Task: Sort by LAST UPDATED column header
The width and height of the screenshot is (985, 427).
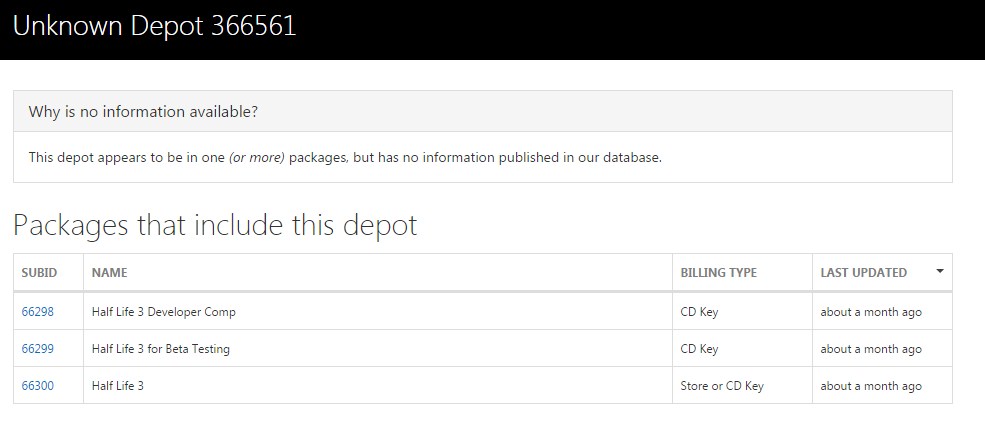Action: tap(863, 273)
